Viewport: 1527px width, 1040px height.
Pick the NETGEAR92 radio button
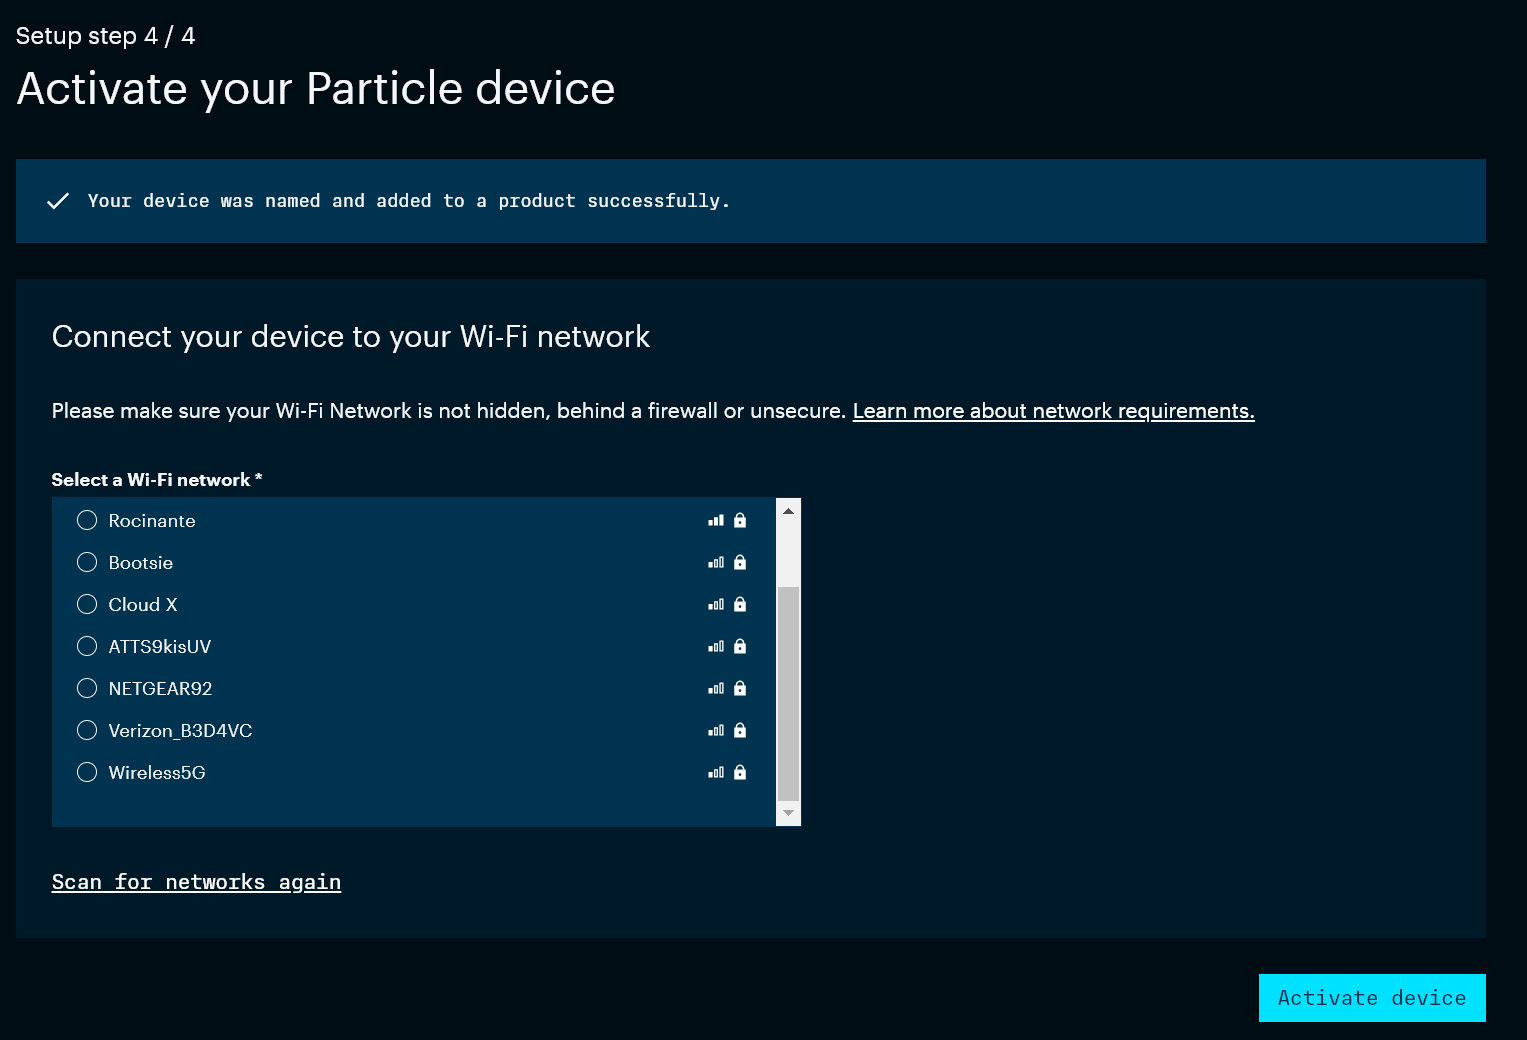tap(87, 688)
